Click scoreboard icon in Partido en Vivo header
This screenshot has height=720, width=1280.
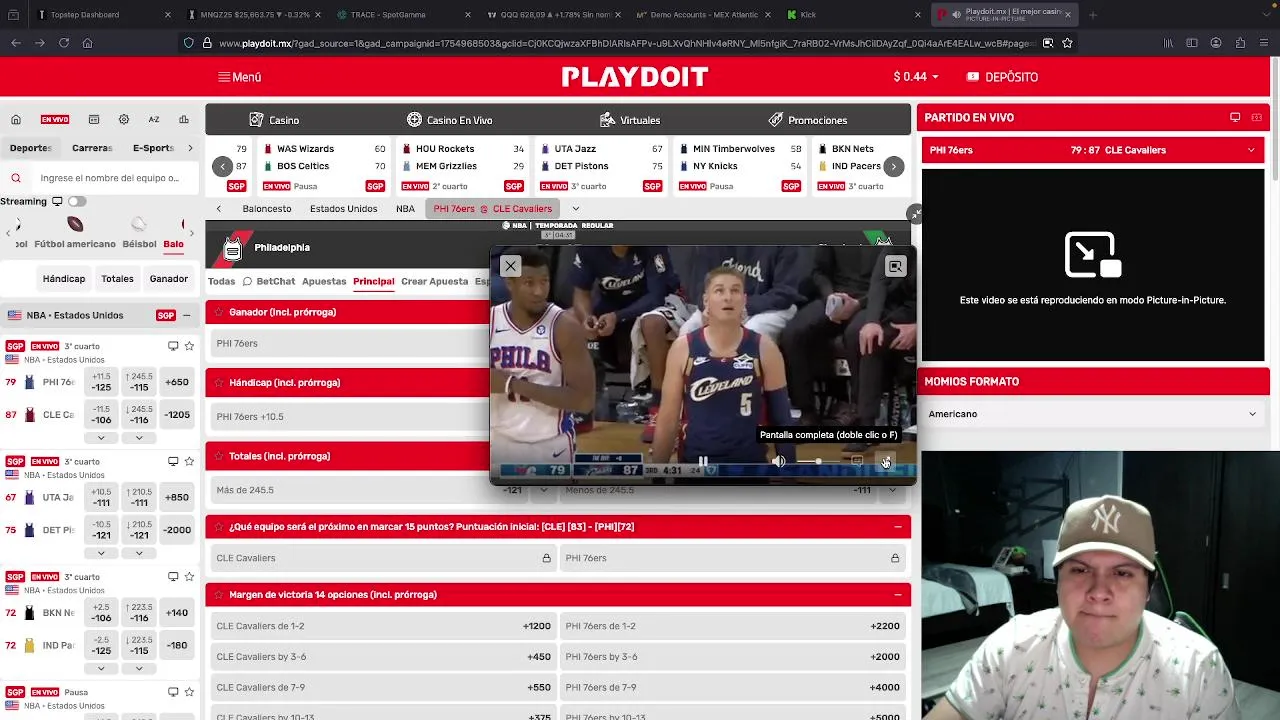pos(1257,117)
